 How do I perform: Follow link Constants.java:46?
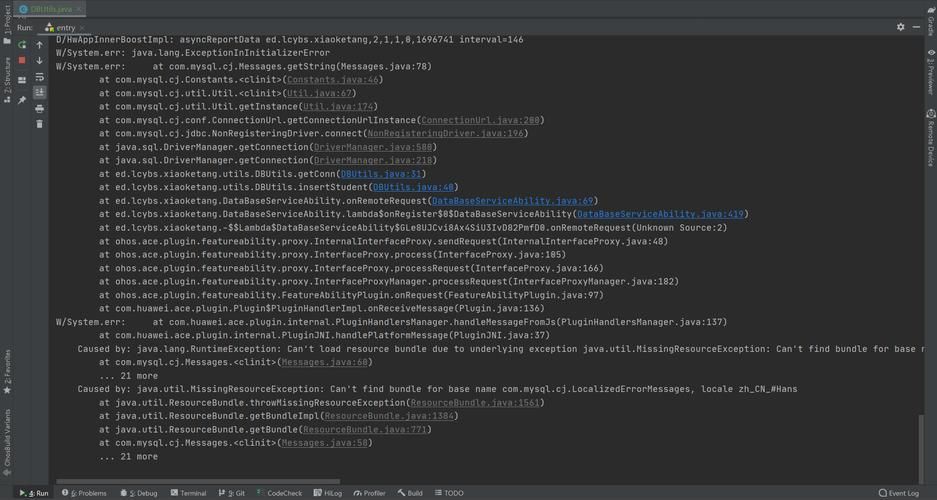332,79
